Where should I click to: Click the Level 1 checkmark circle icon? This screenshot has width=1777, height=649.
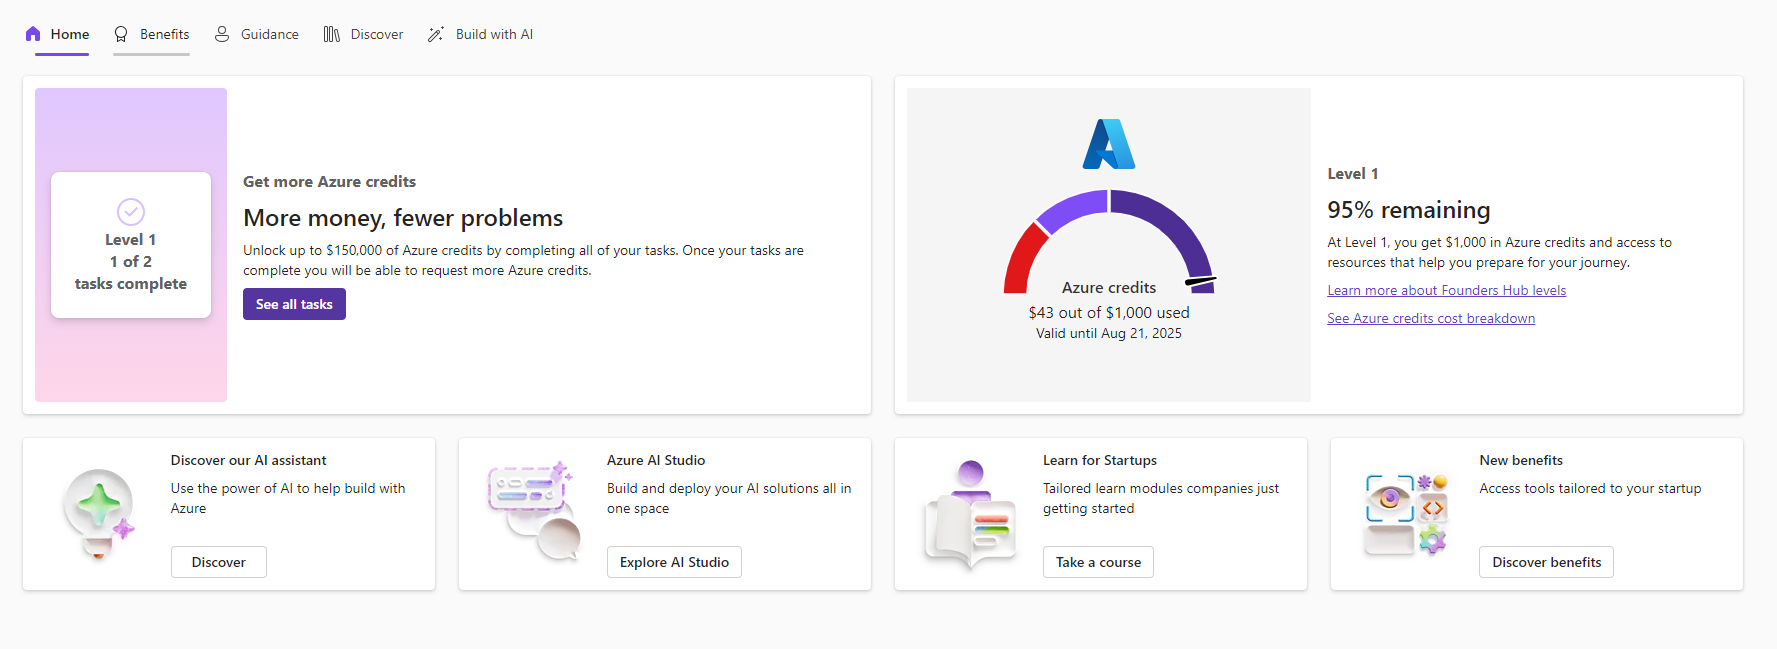(x=131, y=211)
